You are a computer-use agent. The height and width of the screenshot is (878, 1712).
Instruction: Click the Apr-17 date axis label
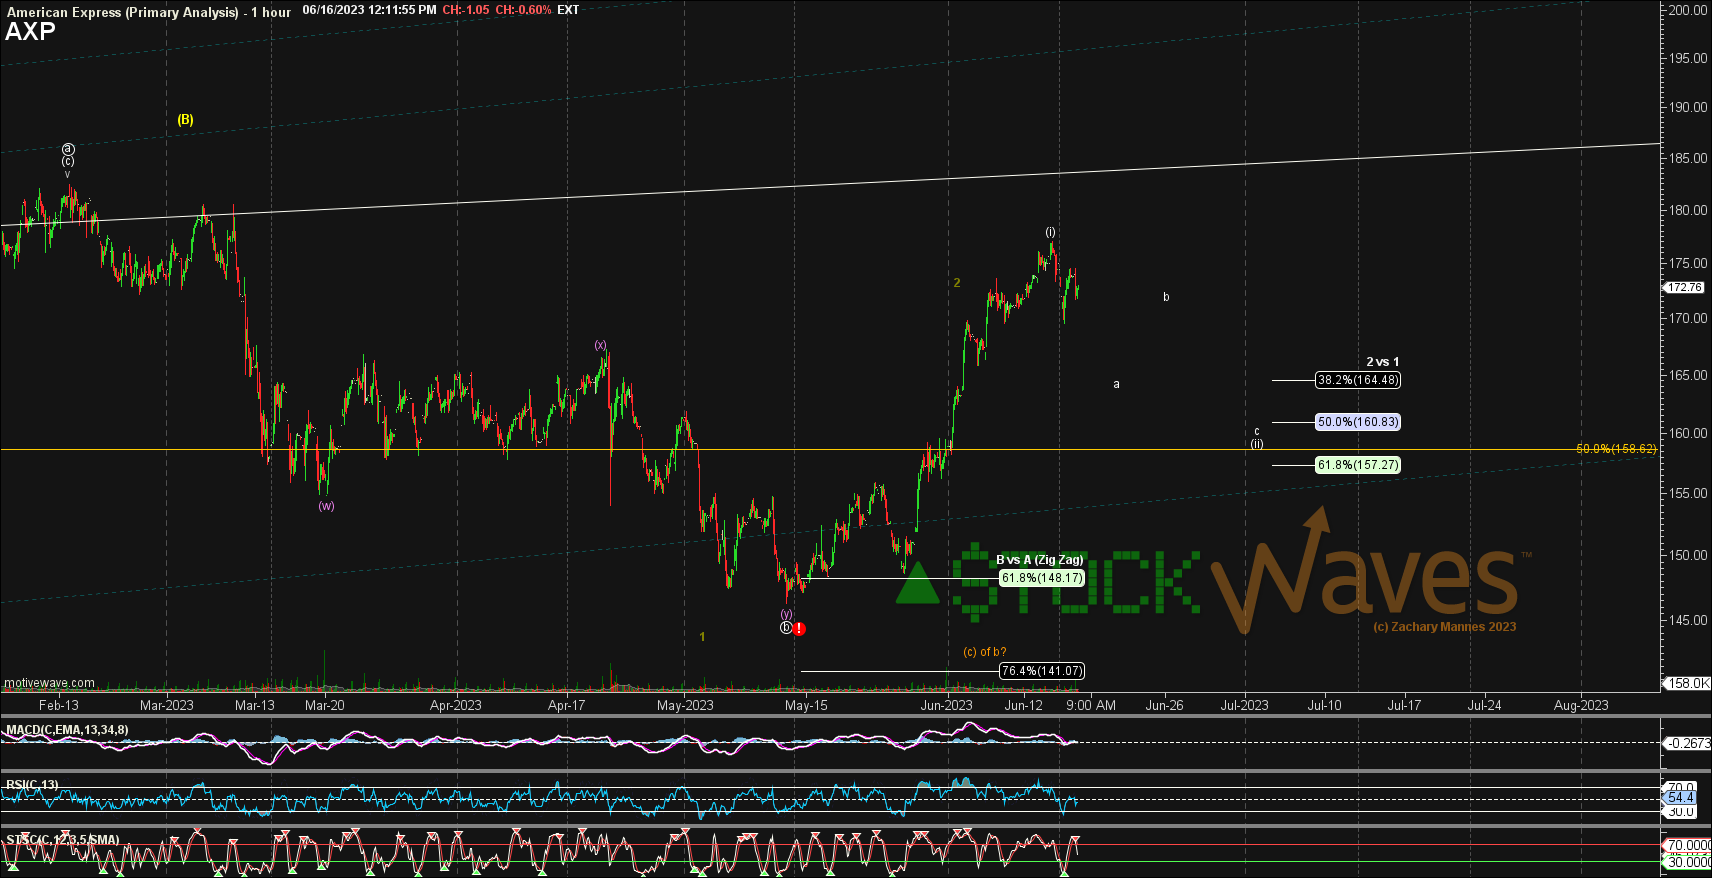[x=567, y=705]
